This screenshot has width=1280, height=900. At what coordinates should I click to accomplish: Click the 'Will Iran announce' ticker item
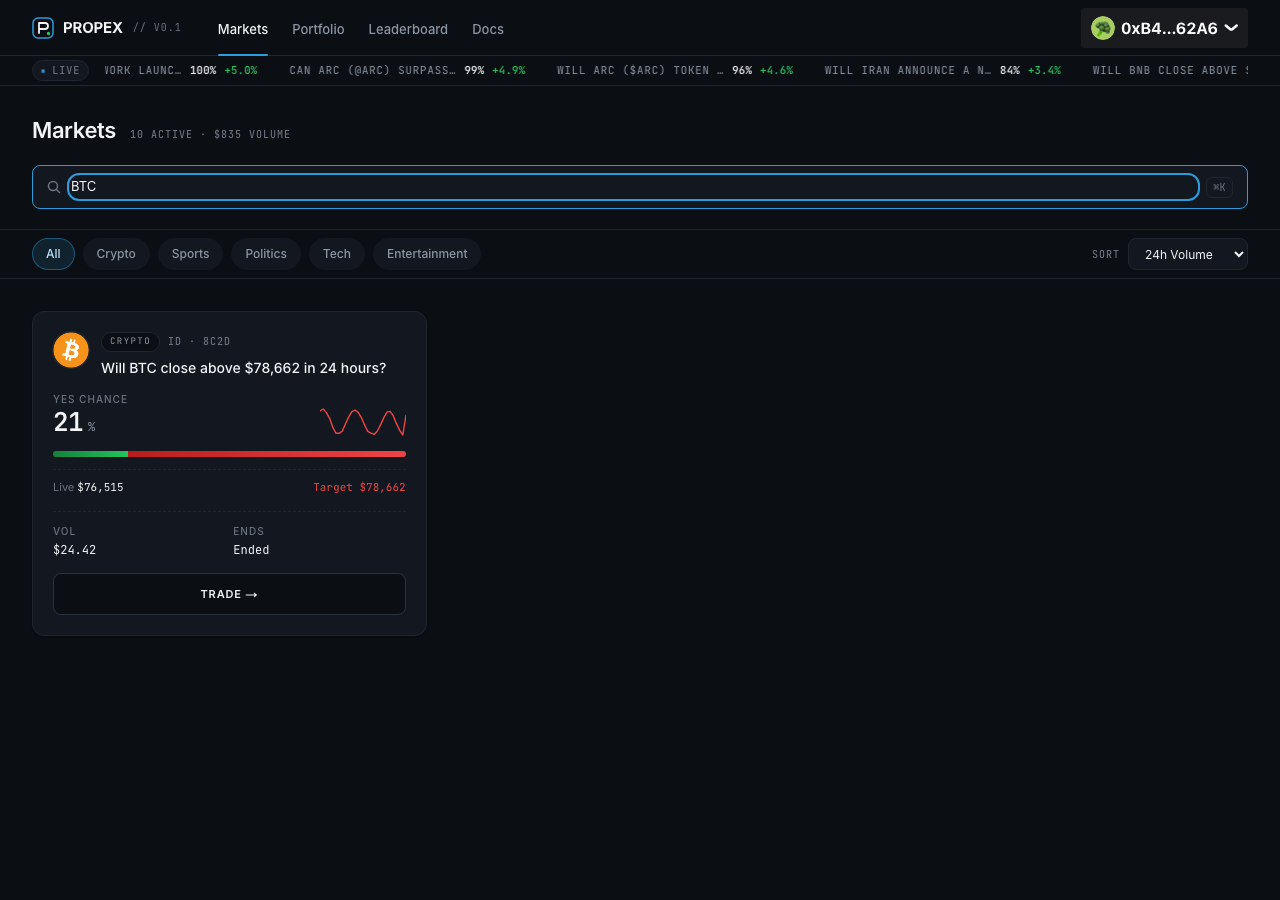click(943, 70)
